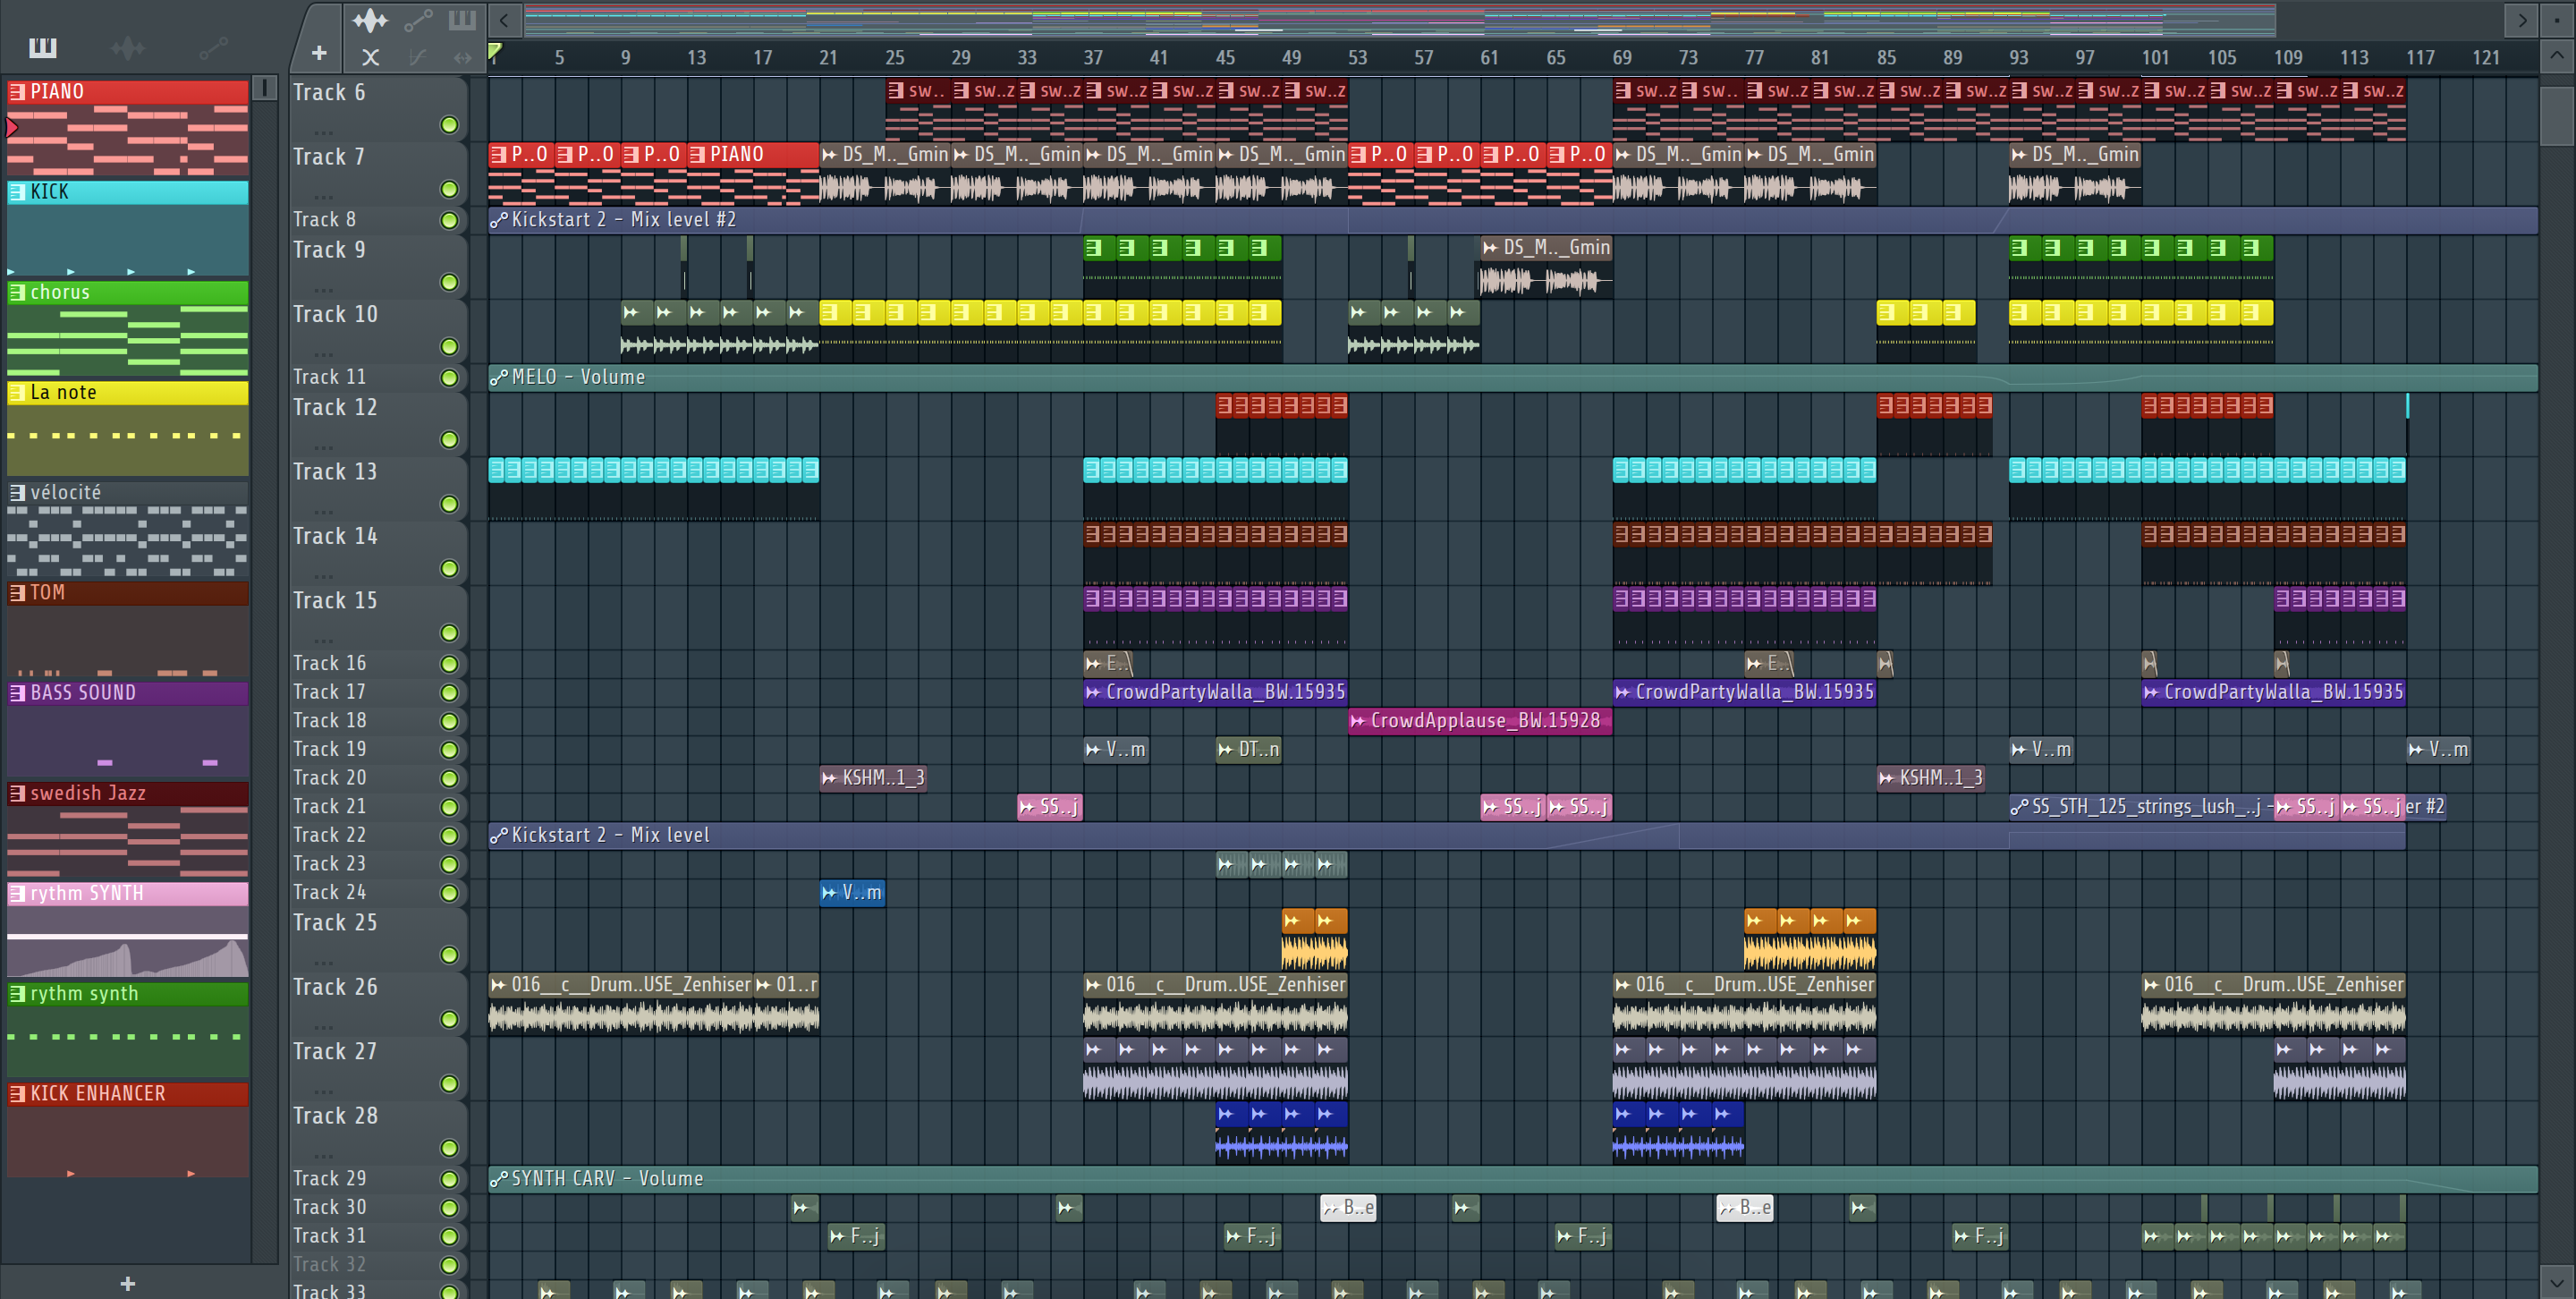2576x1299 pixels.
Task: Click the timeline overview right arrow
Action: click(2521, 20)
